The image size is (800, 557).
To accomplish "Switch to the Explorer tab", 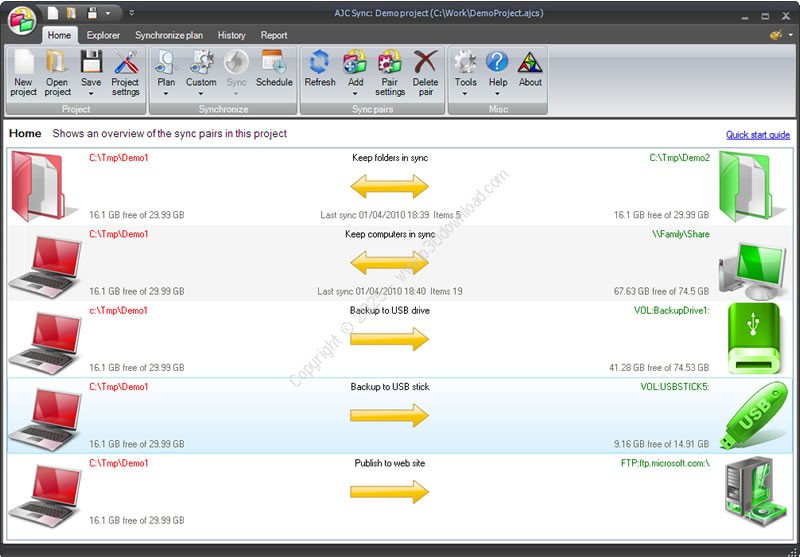I will click(x=103, y=35).
